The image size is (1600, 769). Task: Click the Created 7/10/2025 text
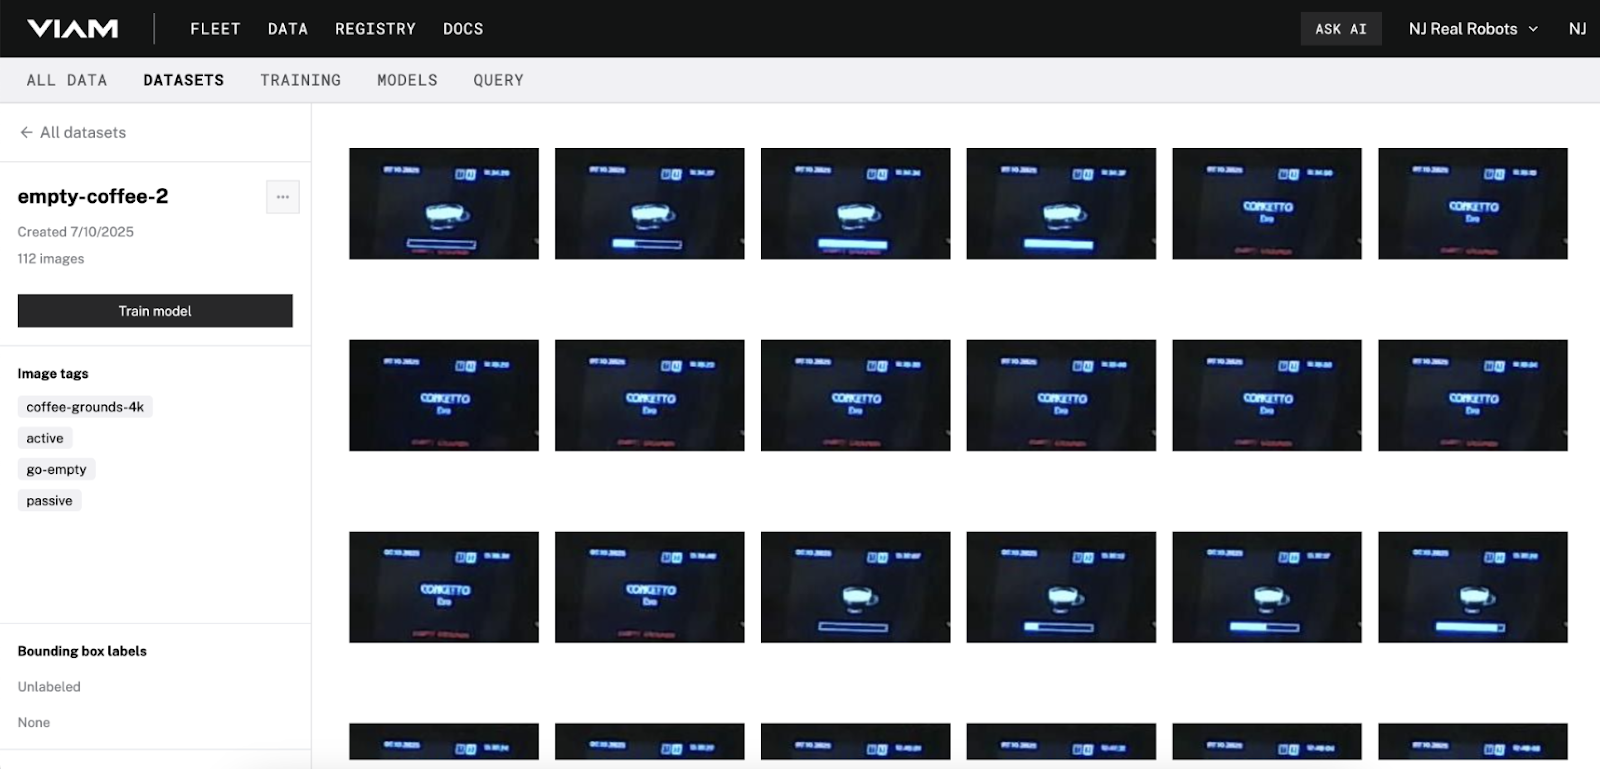click(x=76, y=232)
